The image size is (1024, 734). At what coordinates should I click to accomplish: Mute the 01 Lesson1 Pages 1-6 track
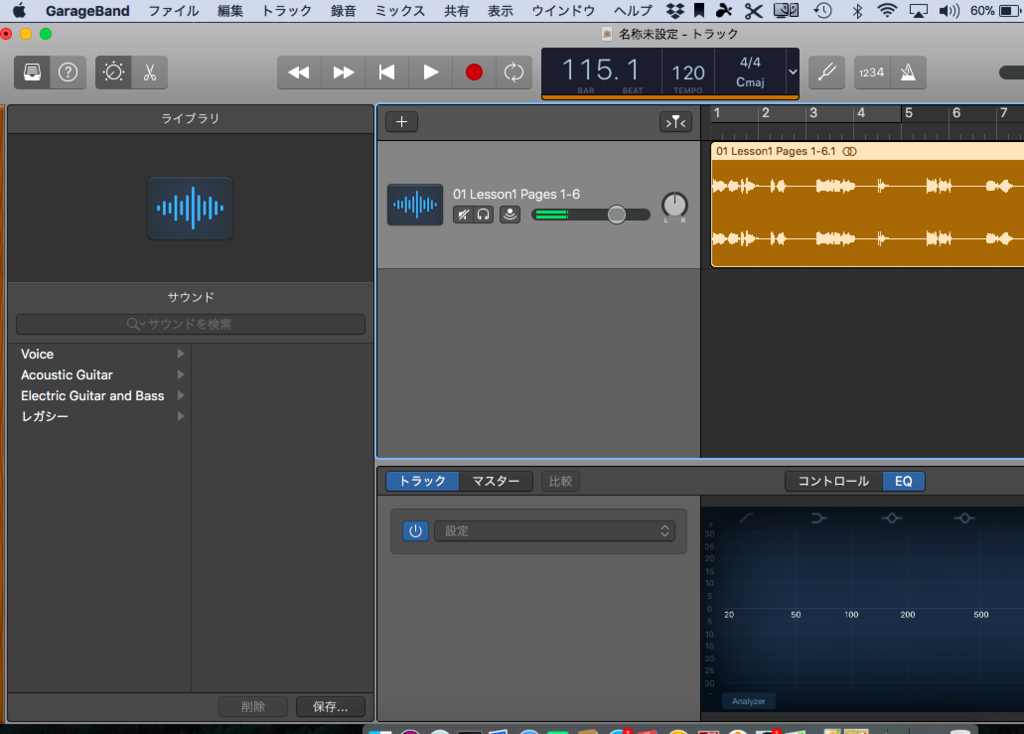[x=463, y=214]
